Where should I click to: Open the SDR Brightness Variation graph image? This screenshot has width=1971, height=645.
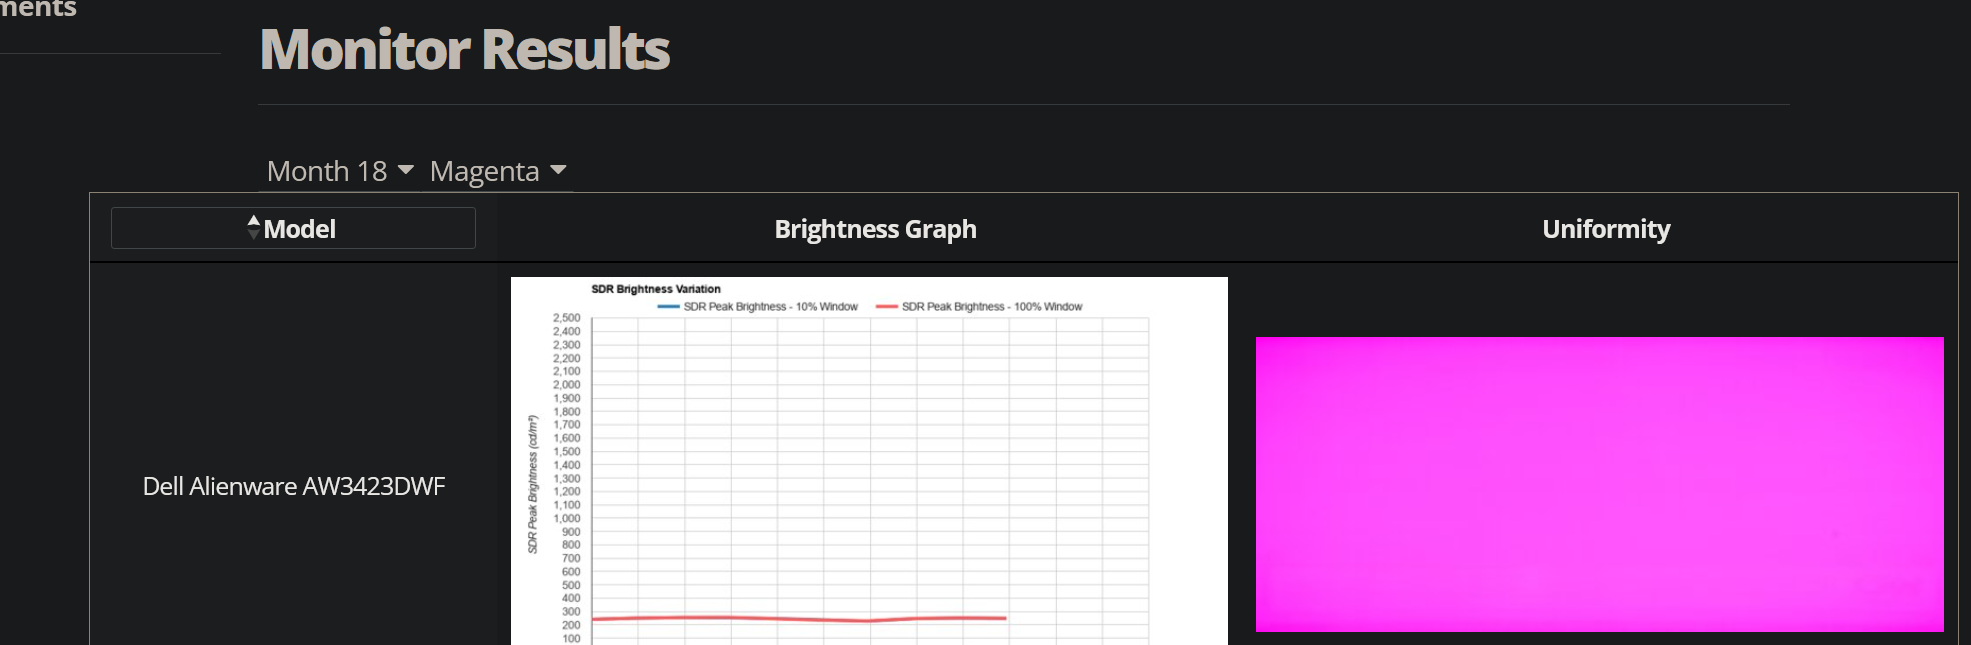point(869,461)
